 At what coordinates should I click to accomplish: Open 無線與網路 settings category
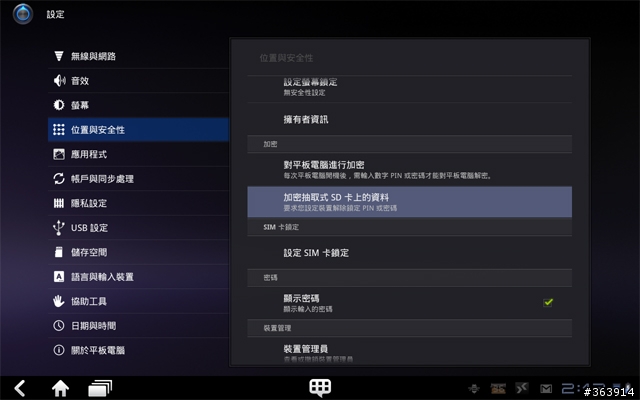point(138,56)
